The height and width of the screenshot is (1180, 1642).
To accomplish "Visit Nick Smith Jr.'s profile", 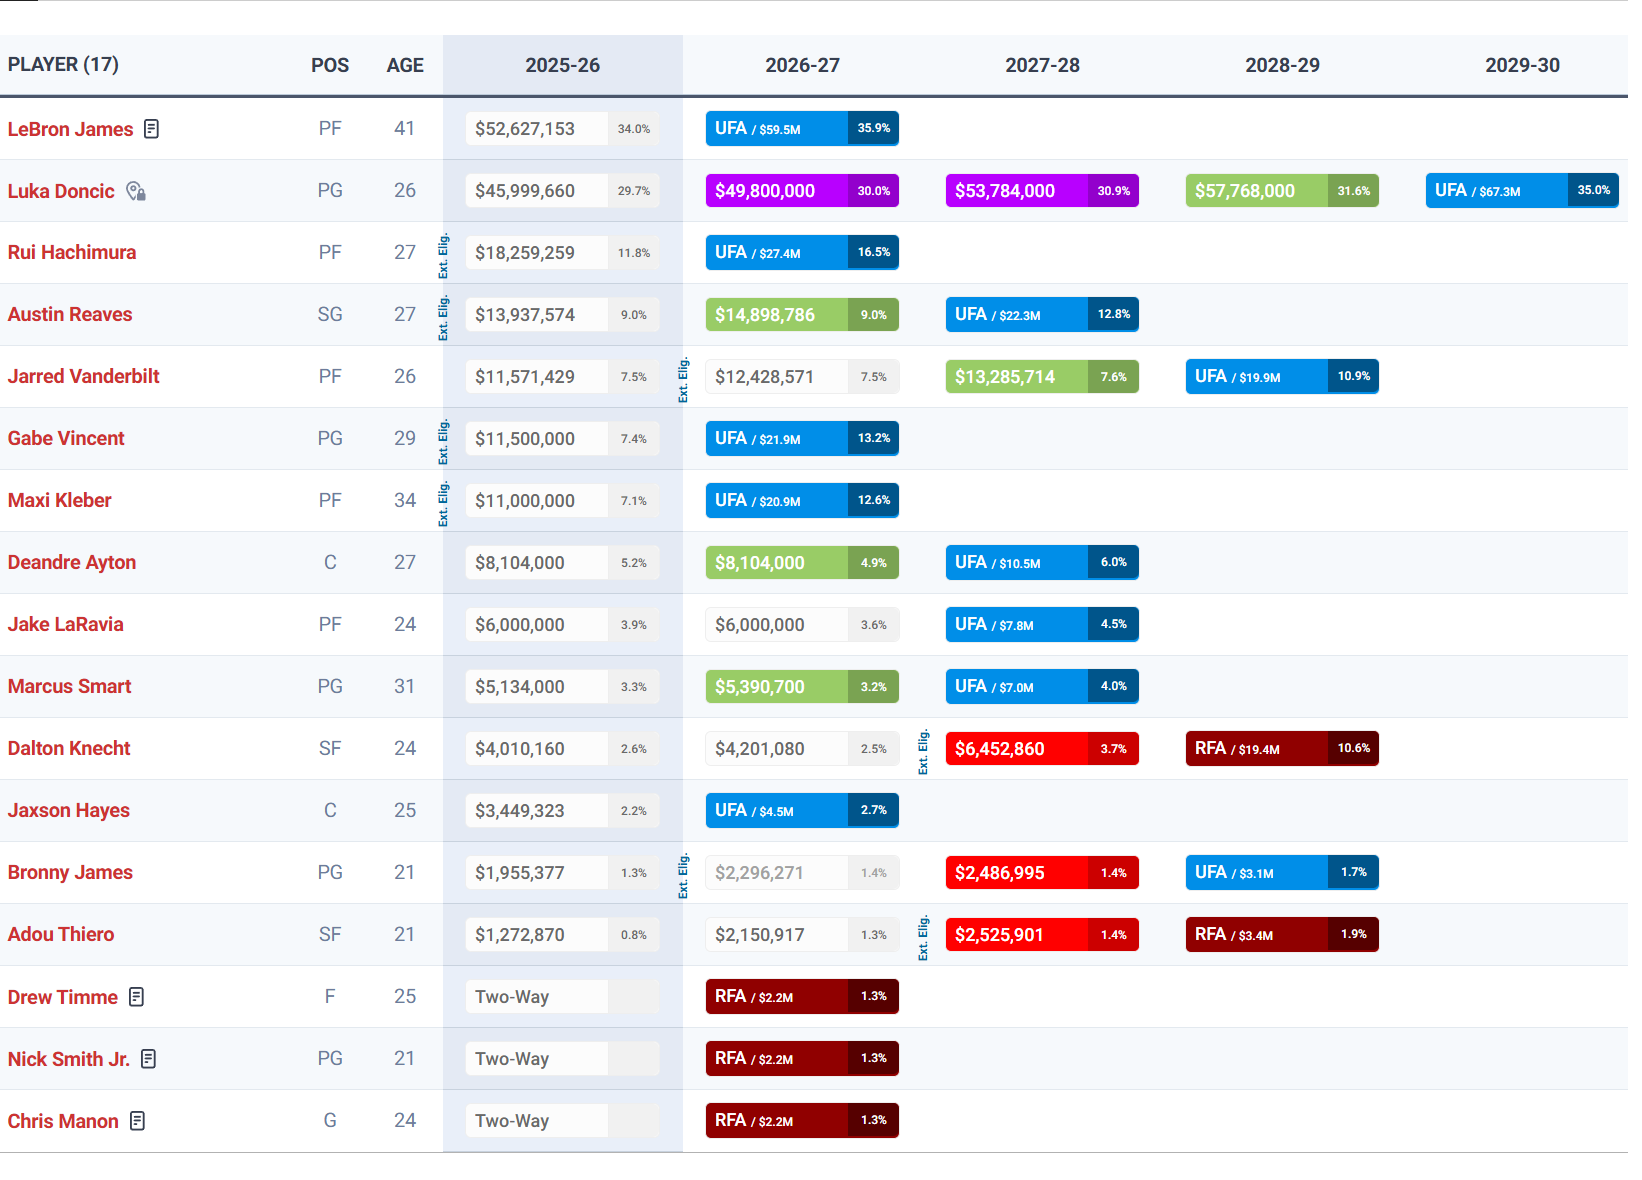I will click(x=69, y=1059).
